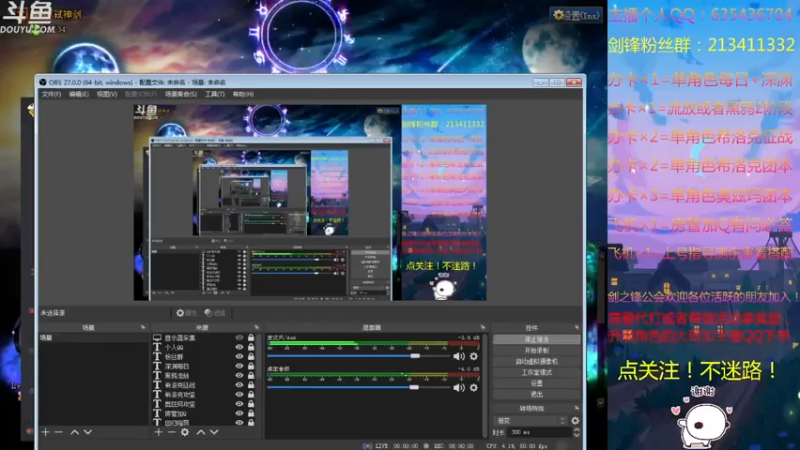The height and width of the screenshot is (450, 800).
Task: Click the OBS logo in the title bar
Action: tap(43, 82)
